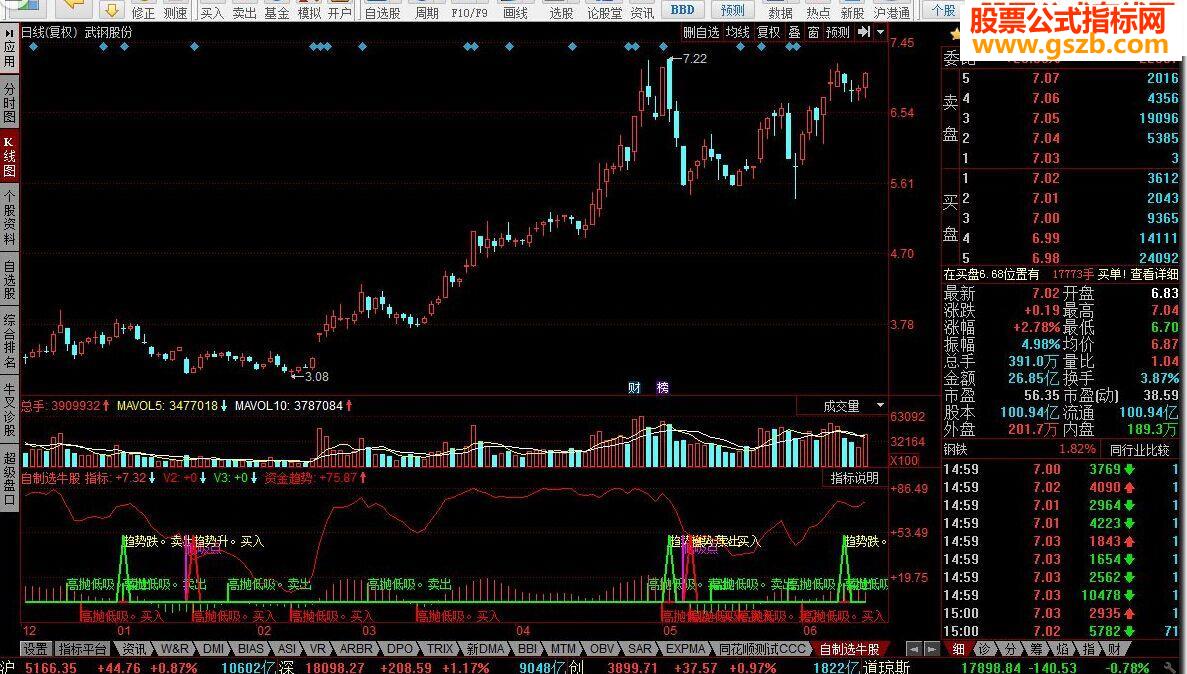Click the 道琼斯 index in status bar
The width and height of the screenshot is (1187, 674).
pos(885,667)
